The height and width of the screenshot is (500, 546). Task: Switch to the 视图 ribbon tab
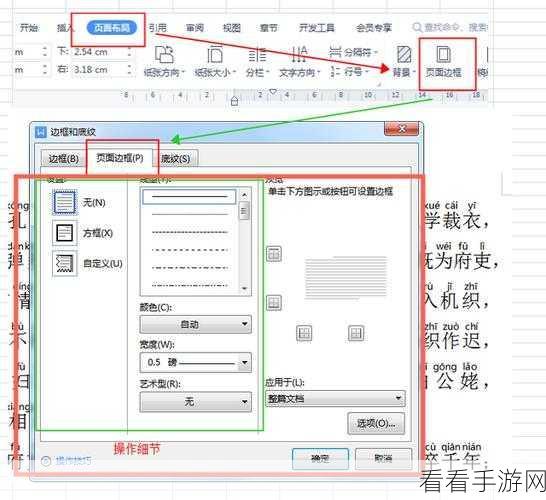[x=232, y=28]
